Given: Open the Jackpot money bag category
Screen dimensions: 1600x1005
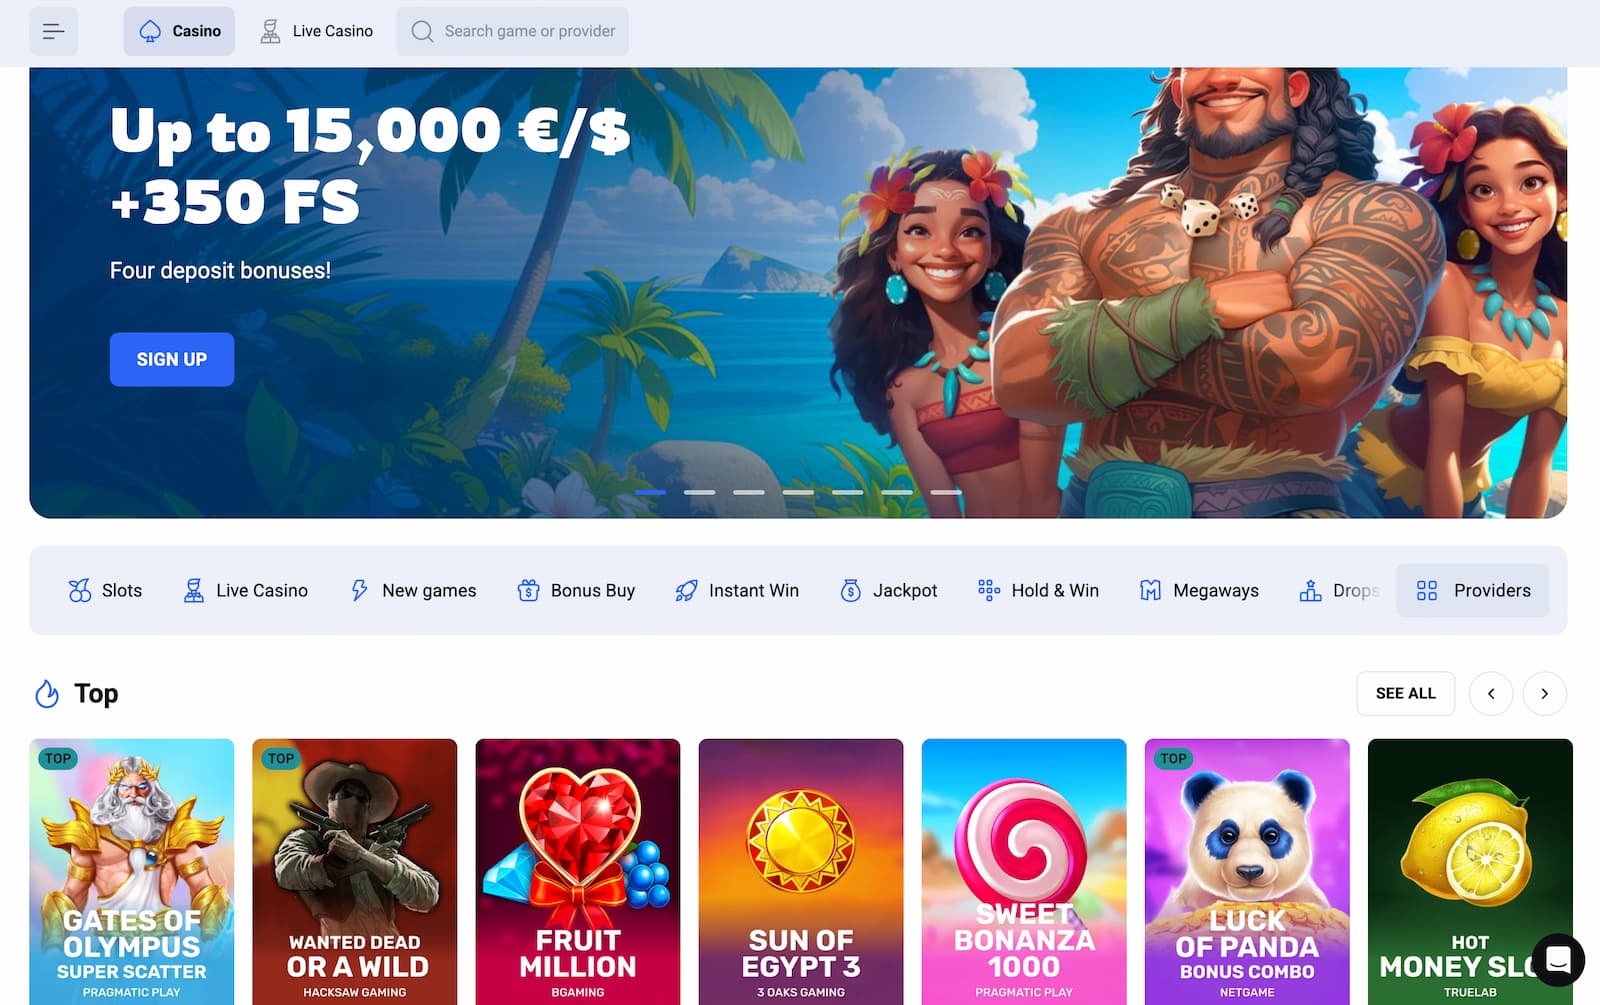Looking at the screenshot, I should (x=889, y=590).
